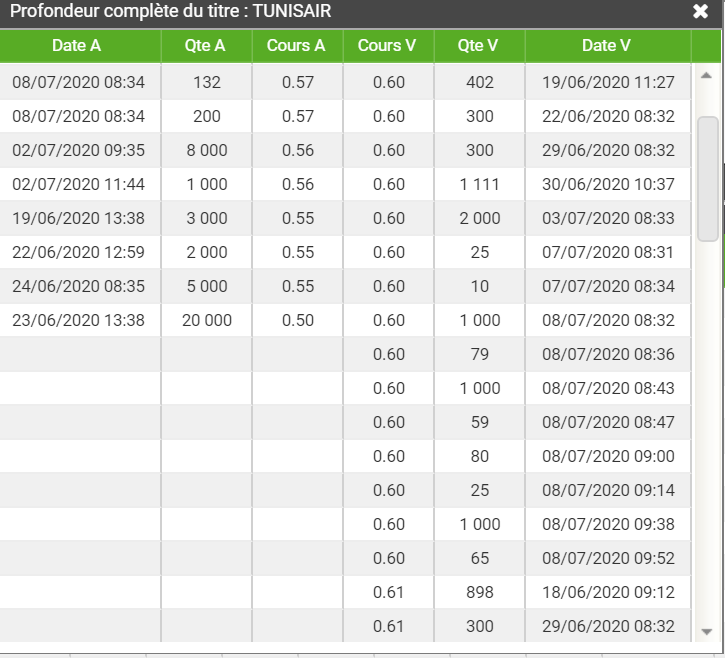Select the 08/07/2020 08:34 row with quantity 132
The height and width of the screenshot is (658, 725).
[345, 82]
